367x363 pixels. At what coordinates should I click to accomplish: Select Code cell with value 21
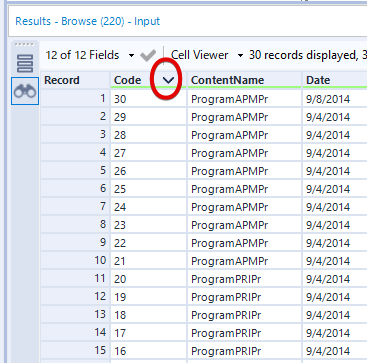click(x=149, y=261)
